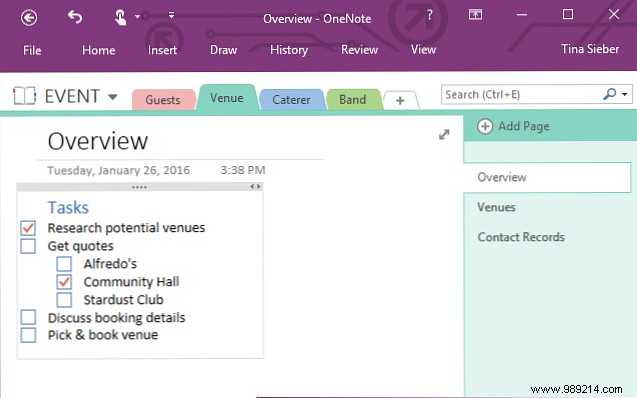Viewport: 637px width, 398px height.
Task: Open the File menu
Action: click(32, 50)
